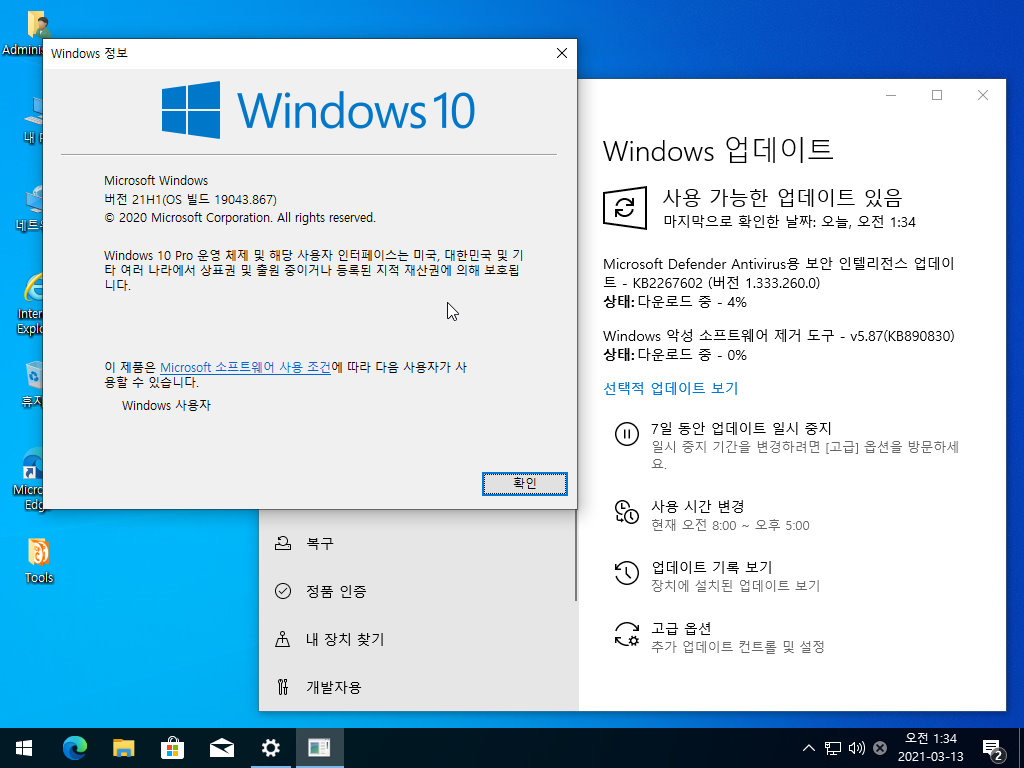
Task: Select 7일 동안 업데이트 일시 중지
Action: pyautogui.click(x=741, y=428)
